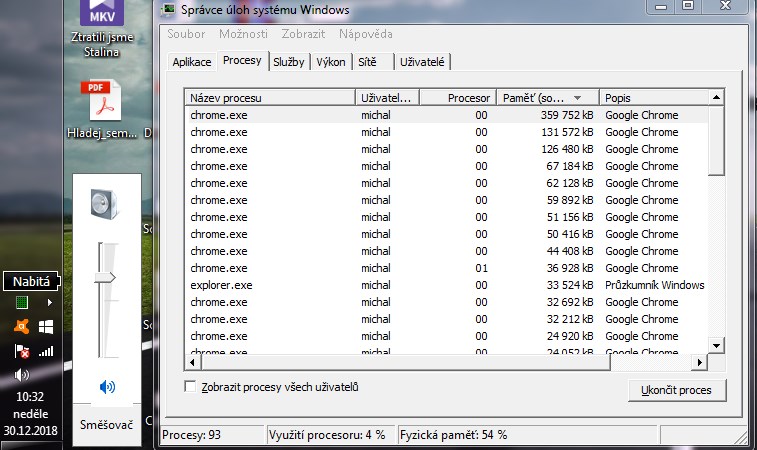The image size is (757, 450).
Task: Sort by Název procesu column header
Action: (270, 98)
